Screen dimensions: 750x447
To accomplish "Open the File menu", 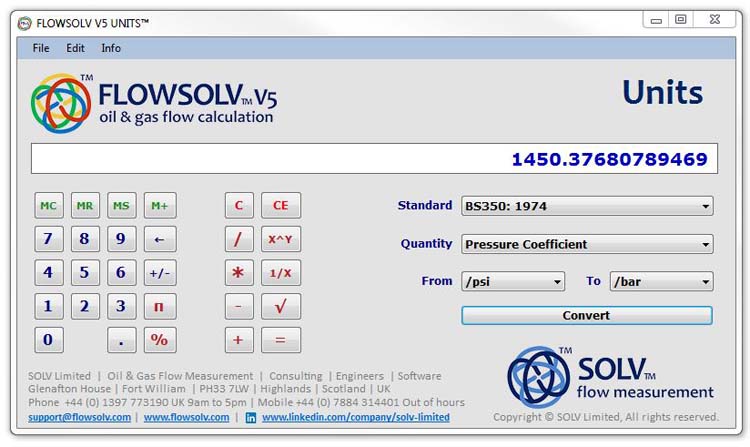I will click(41, 48).
